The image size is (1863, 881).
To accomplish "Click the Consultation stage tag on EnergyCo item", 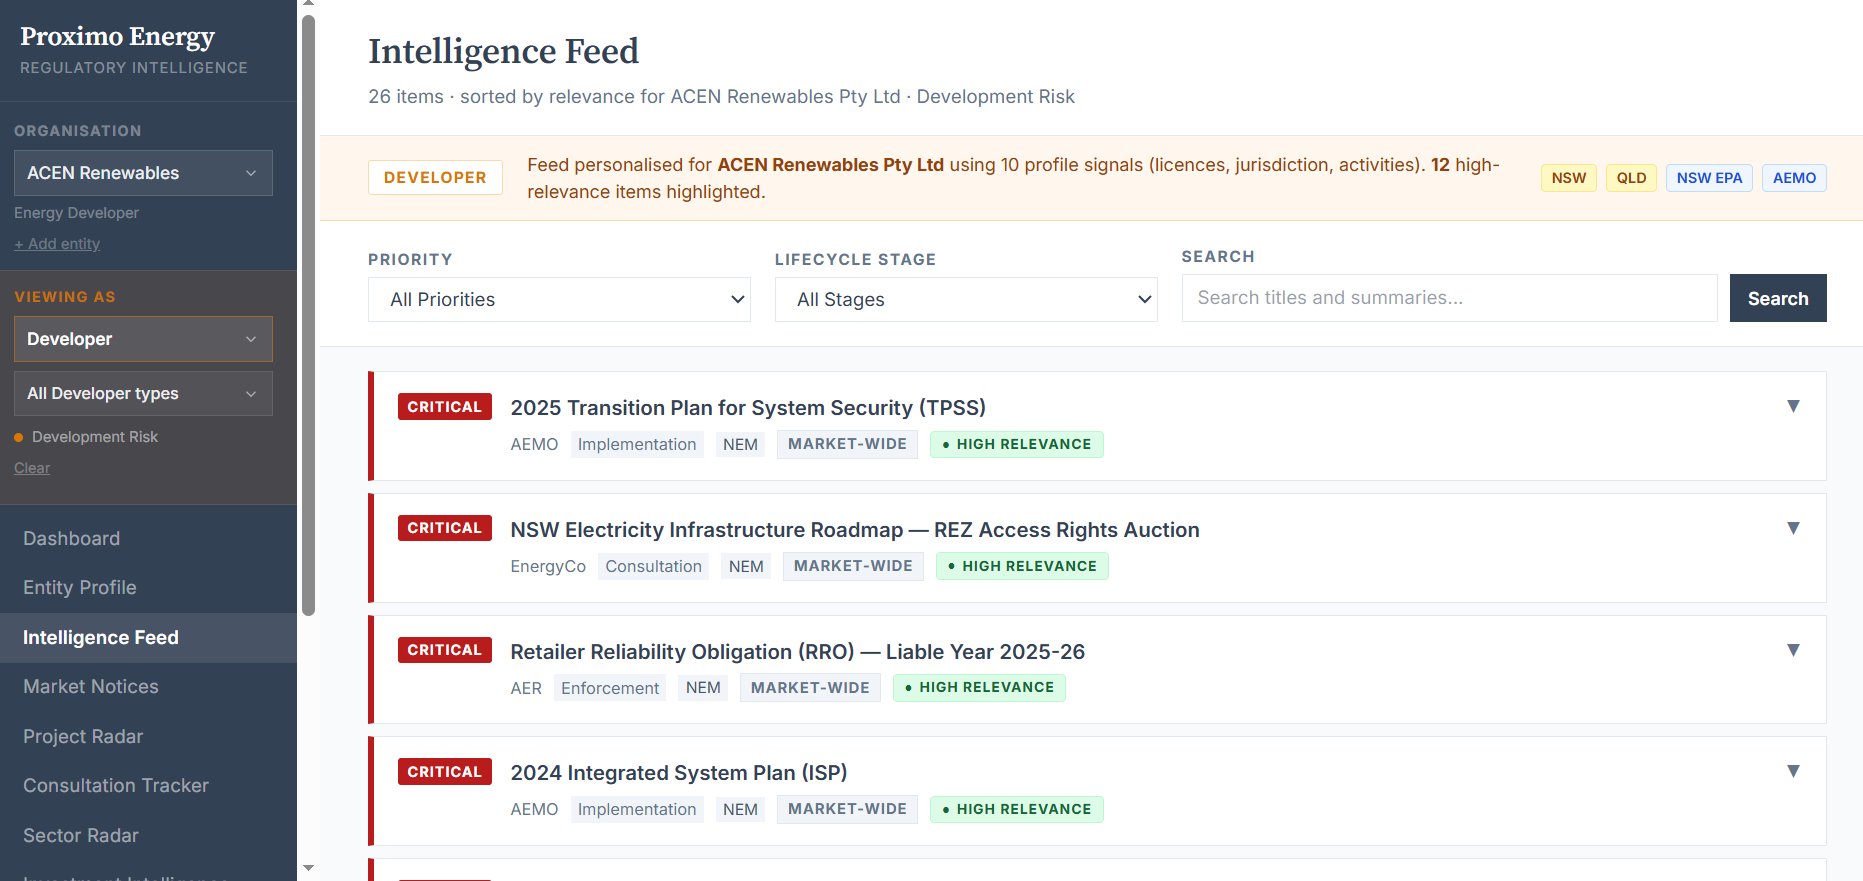I will pos(653,566).
